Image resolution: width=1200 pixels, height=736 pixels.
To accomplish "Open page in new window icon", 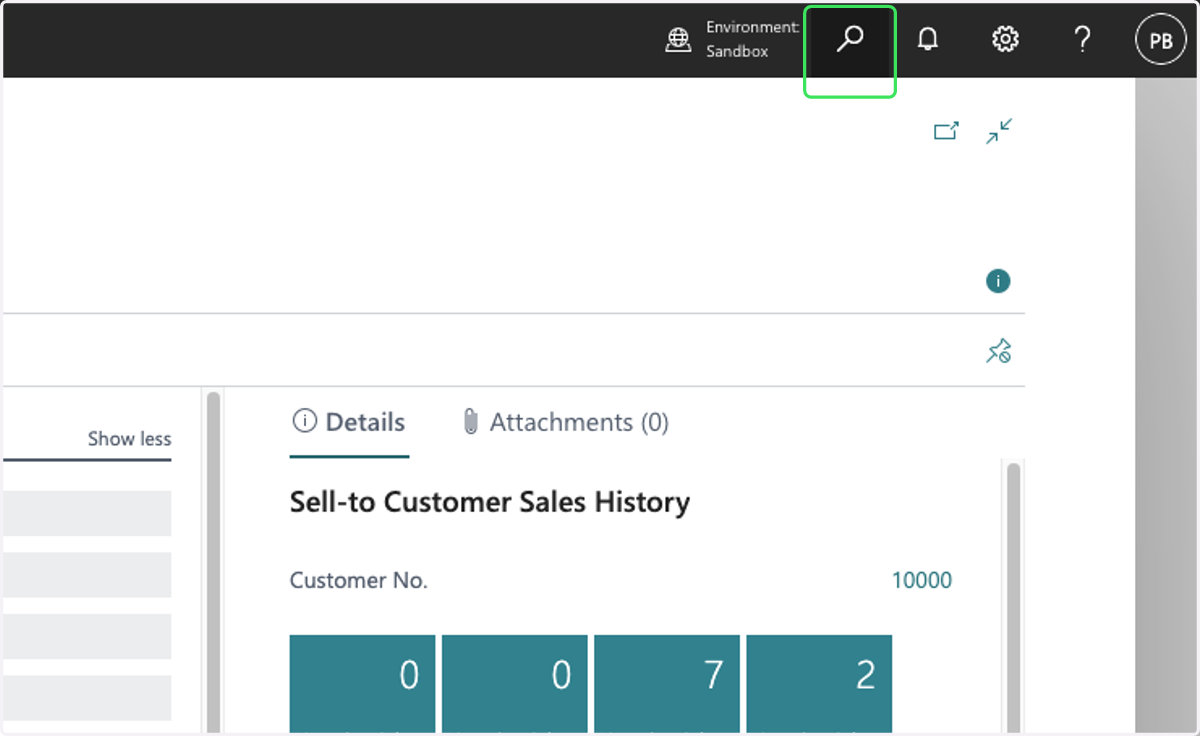I will point(946,131).
